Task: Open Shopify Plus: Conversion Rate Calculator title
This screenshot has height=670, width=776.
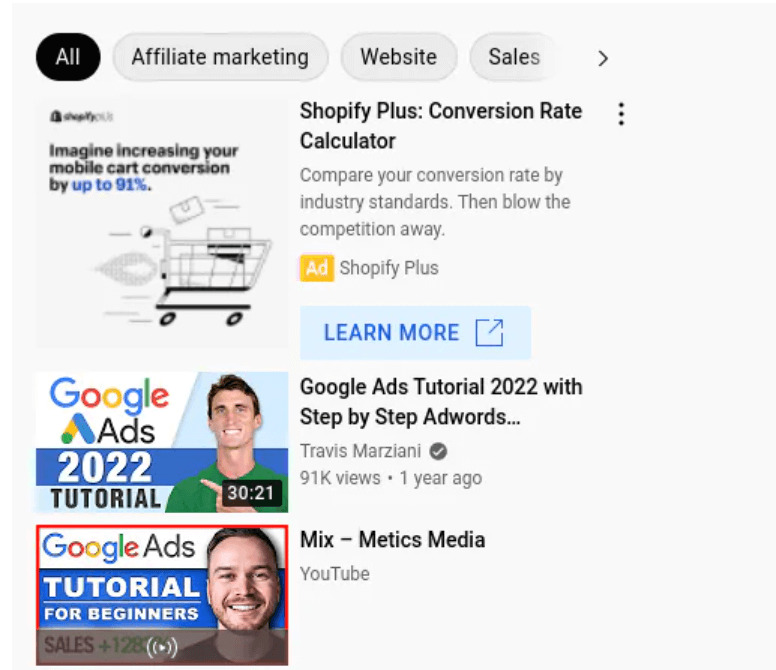Action: (441, 126)
